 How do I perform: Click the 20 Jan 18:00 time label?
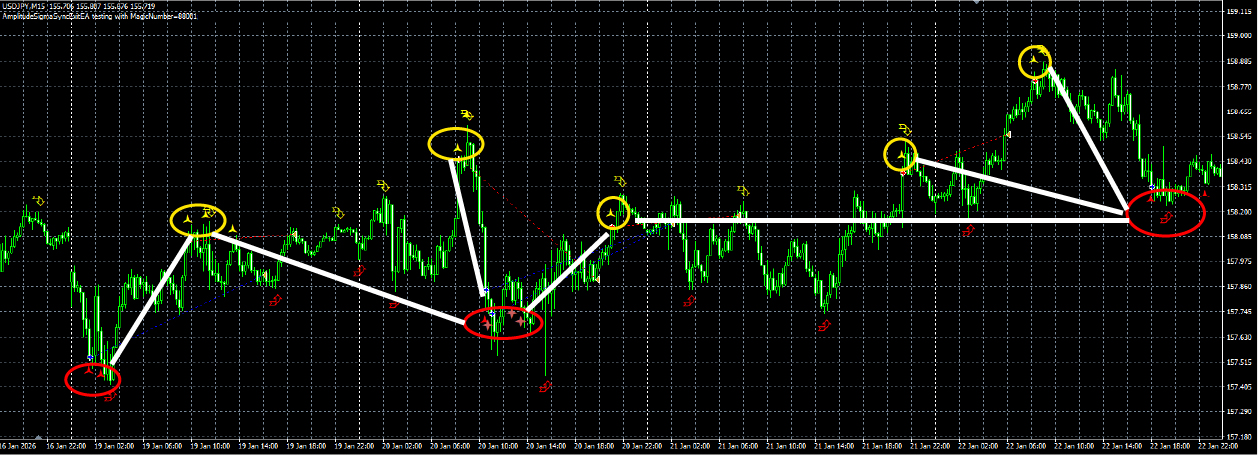click(593, 446)
